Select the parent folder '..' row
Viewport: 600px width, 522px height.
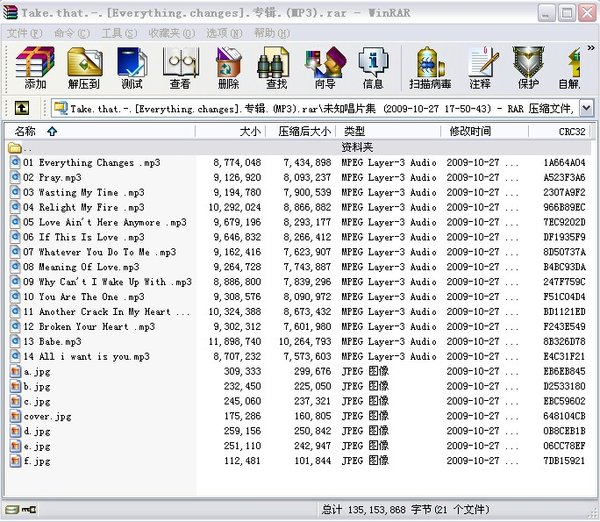(x=298, y=147)
